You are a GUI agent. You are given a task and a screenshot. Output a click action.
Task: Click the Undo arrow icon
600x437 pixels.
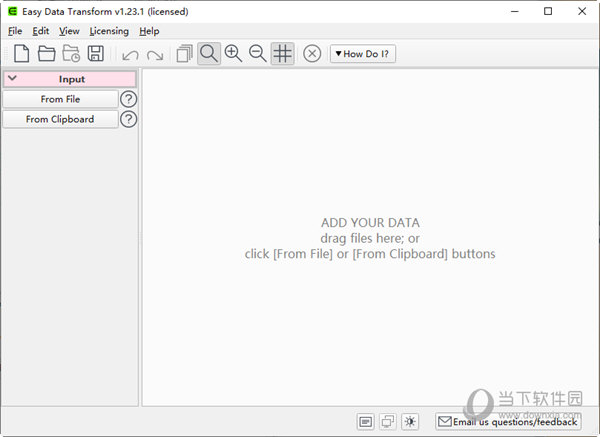[x=130, y=55]
